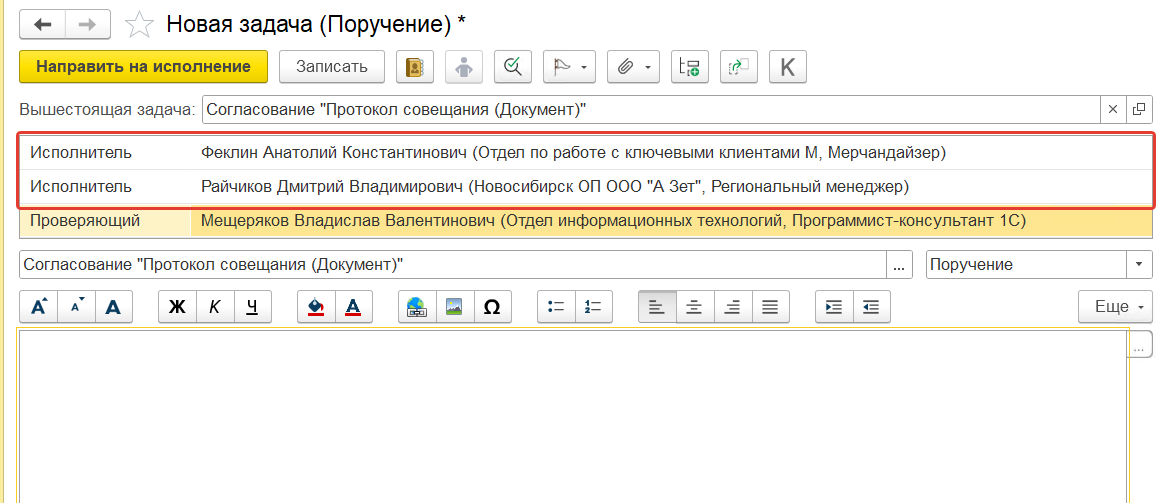Click the add subtask tree icon
The width and height of the screenshot is (1163, 503).
click(689, 67)
